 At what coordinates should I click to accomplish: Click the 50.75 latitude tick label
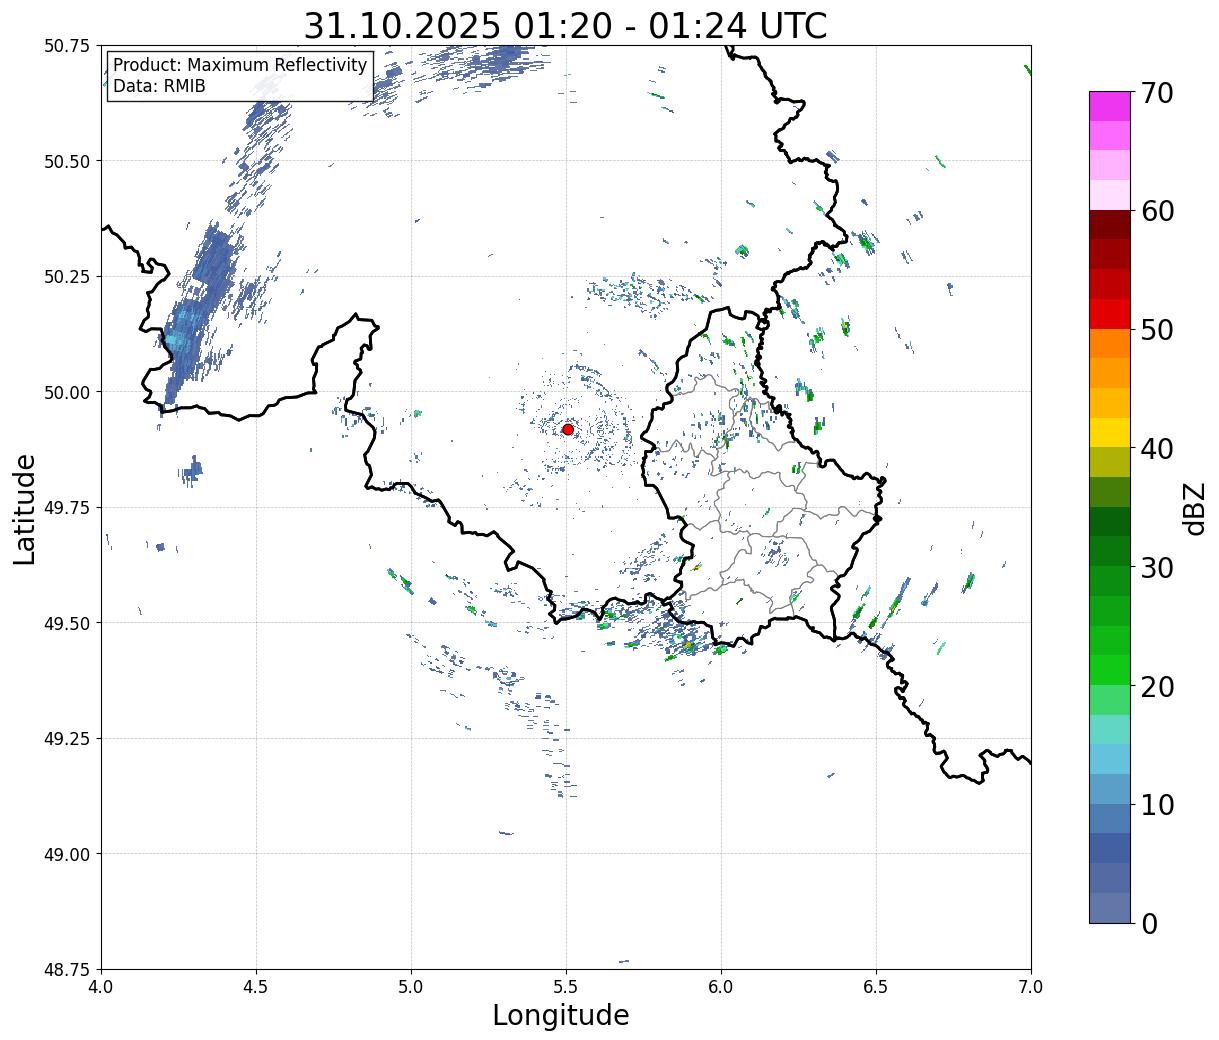coord(66,46)
